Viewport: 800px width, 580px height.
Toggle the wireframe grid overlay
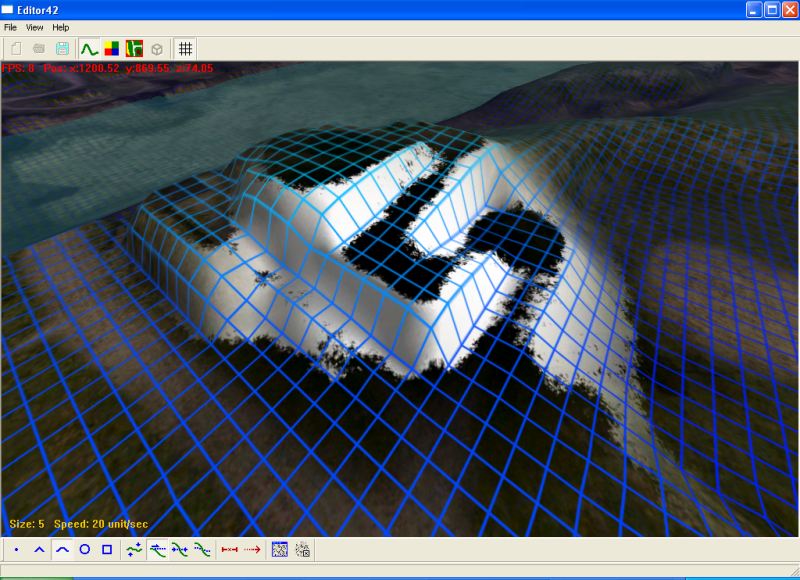coord(185,48)
